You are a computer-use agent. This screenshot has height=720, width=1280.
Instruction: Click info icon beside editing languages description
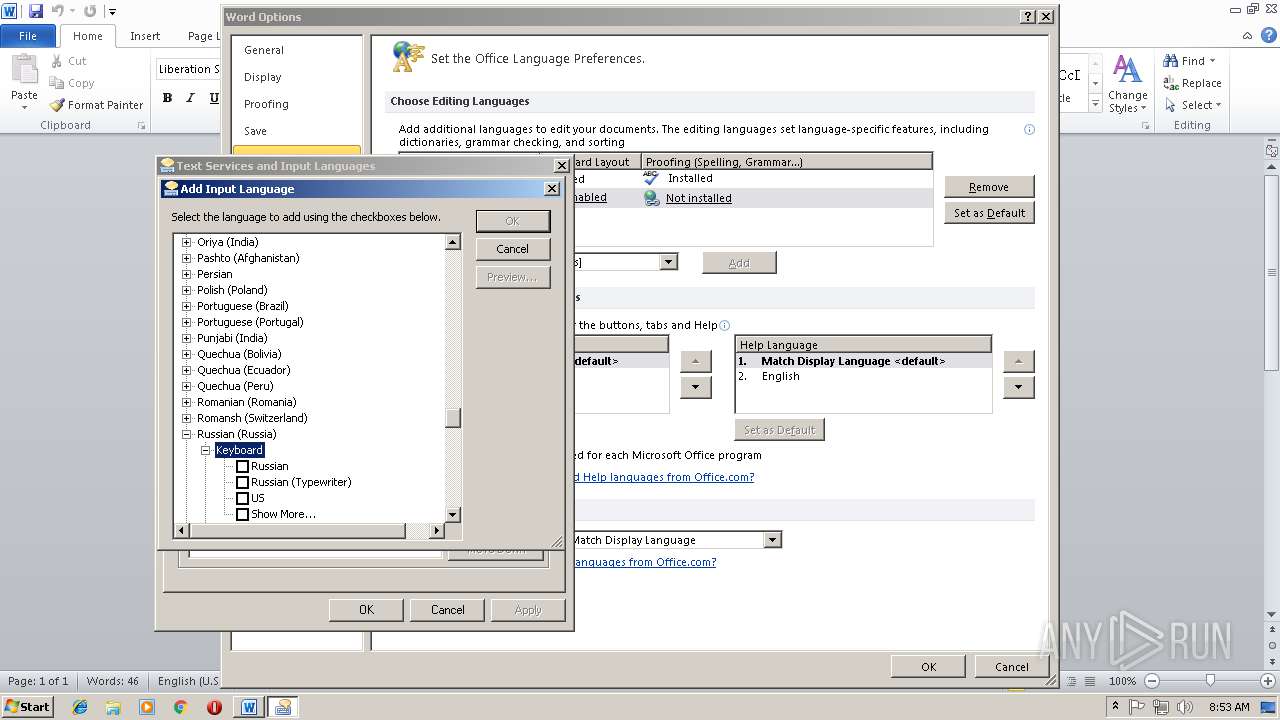[x=1029, y=129]
